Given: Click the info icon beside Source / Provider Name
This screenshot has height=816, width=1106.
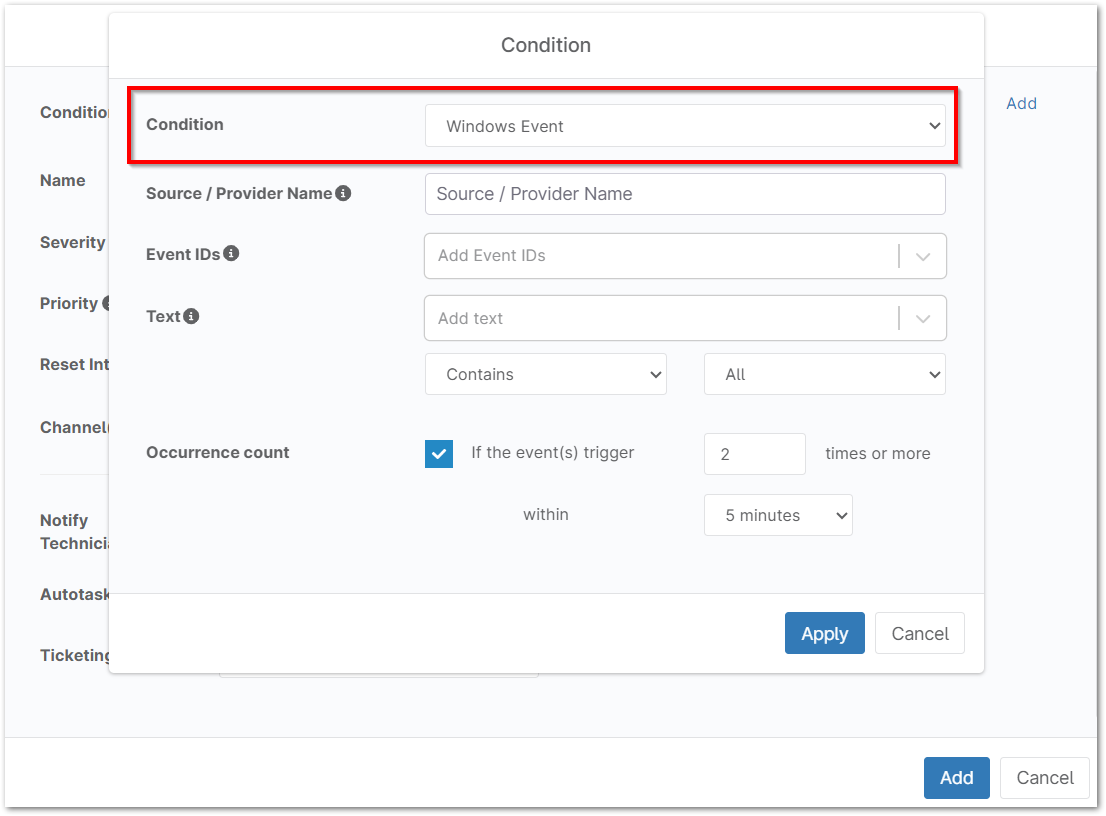Looking at the screenshot, I should tap(343, 193).
